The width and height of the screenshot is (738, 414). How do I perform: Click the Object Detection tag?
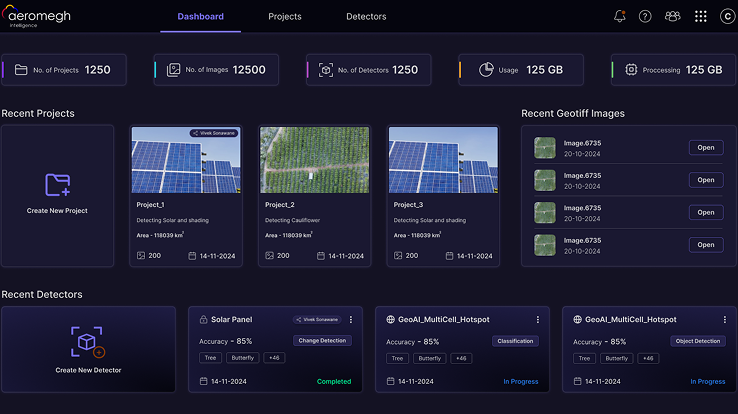[x=698, y=341]
